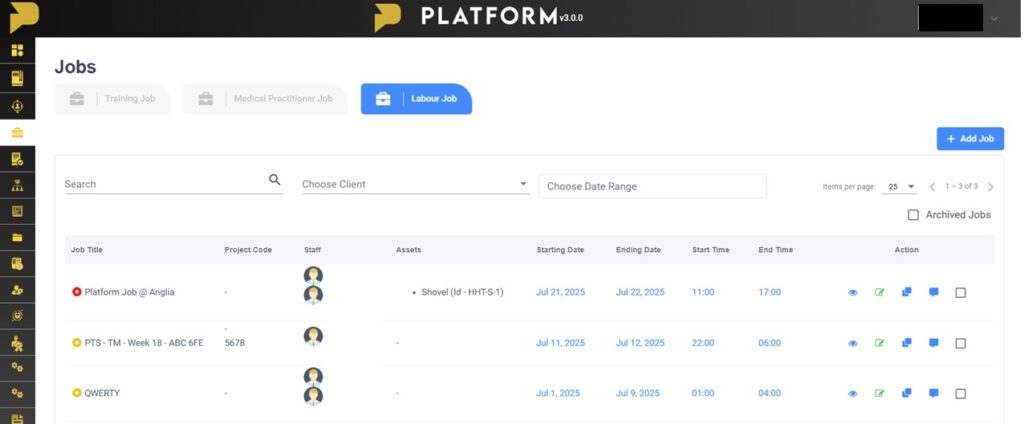Switch to Medical Practitioner Job tab
Viewport: 1024px width, 424px height.
coord(265,99)
